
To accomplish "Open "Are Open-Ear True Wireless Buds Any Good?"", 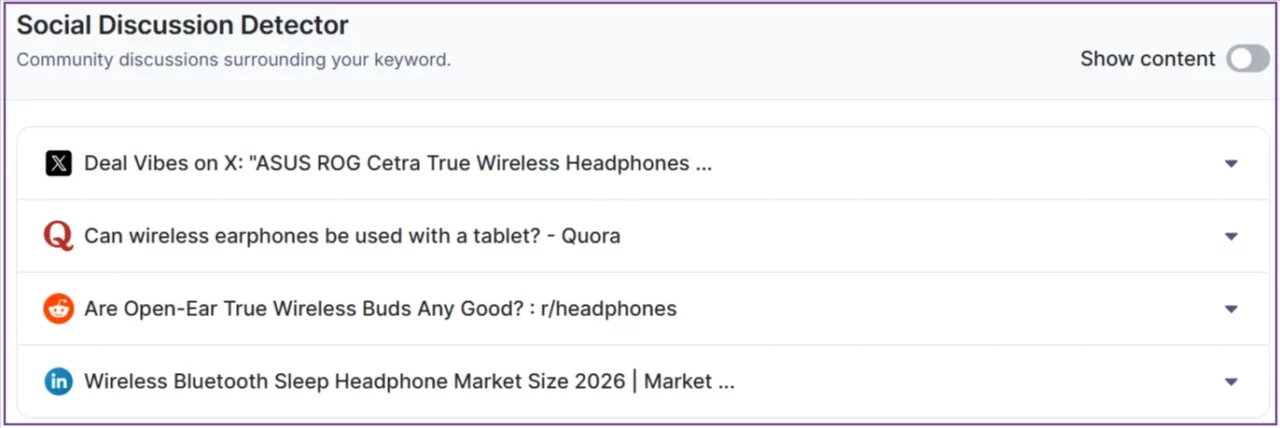I will click(x=304, y=309).
